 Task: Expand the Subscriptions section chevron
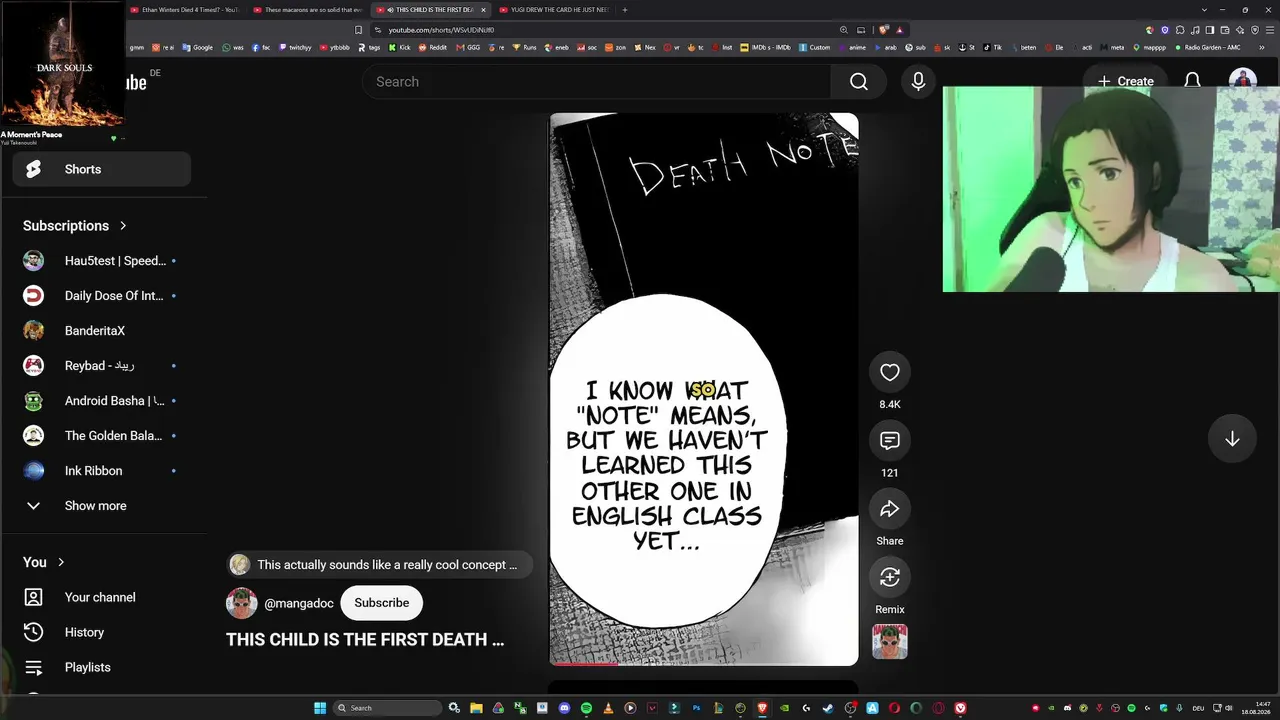pos(123,226)
